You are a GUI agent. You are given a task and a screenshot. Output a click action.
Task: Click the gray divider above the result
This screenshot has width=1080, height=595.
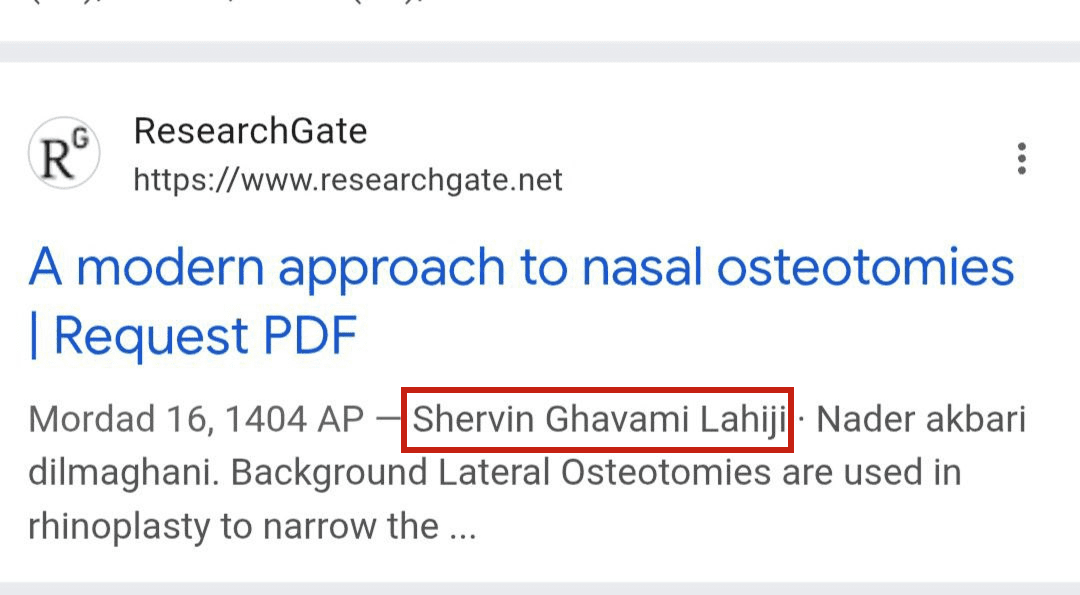click(x=540, y=51)
